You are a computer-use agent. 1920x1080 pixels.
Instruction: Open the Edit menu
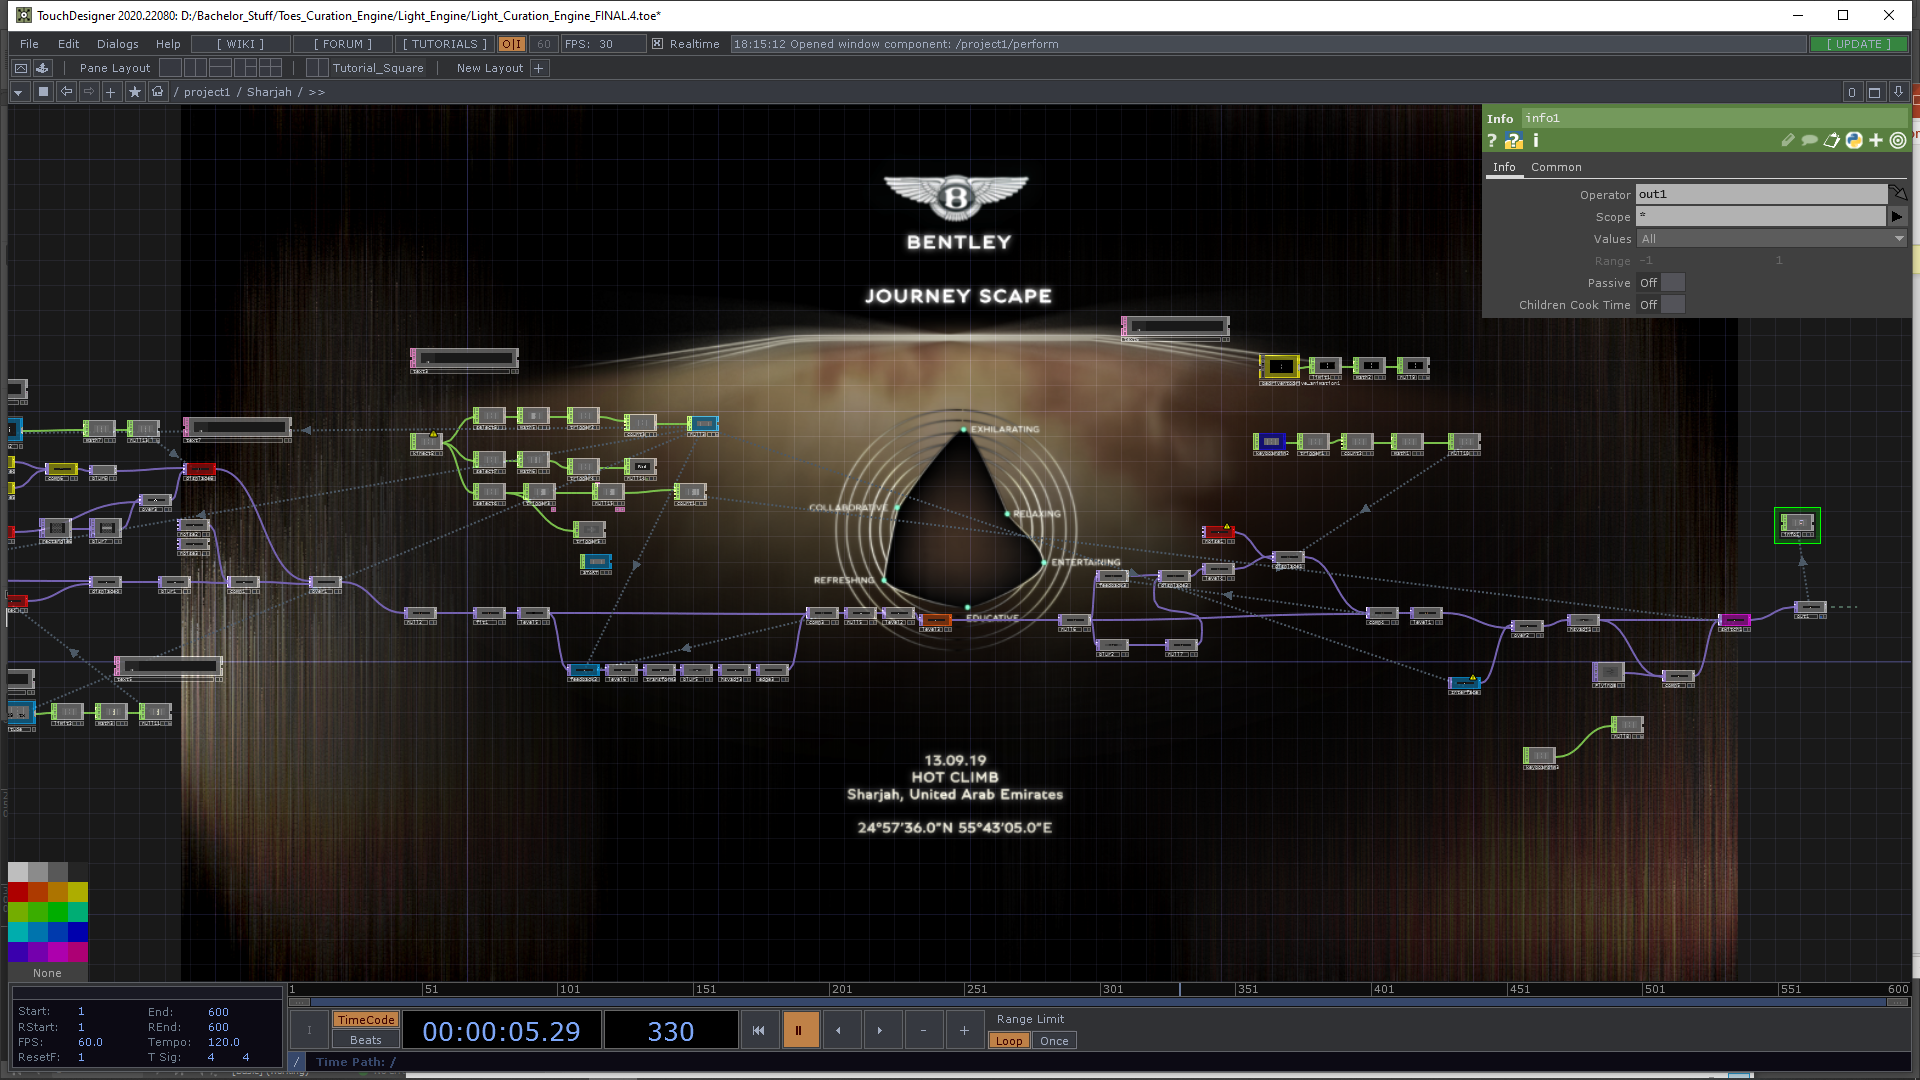point(68,44)
